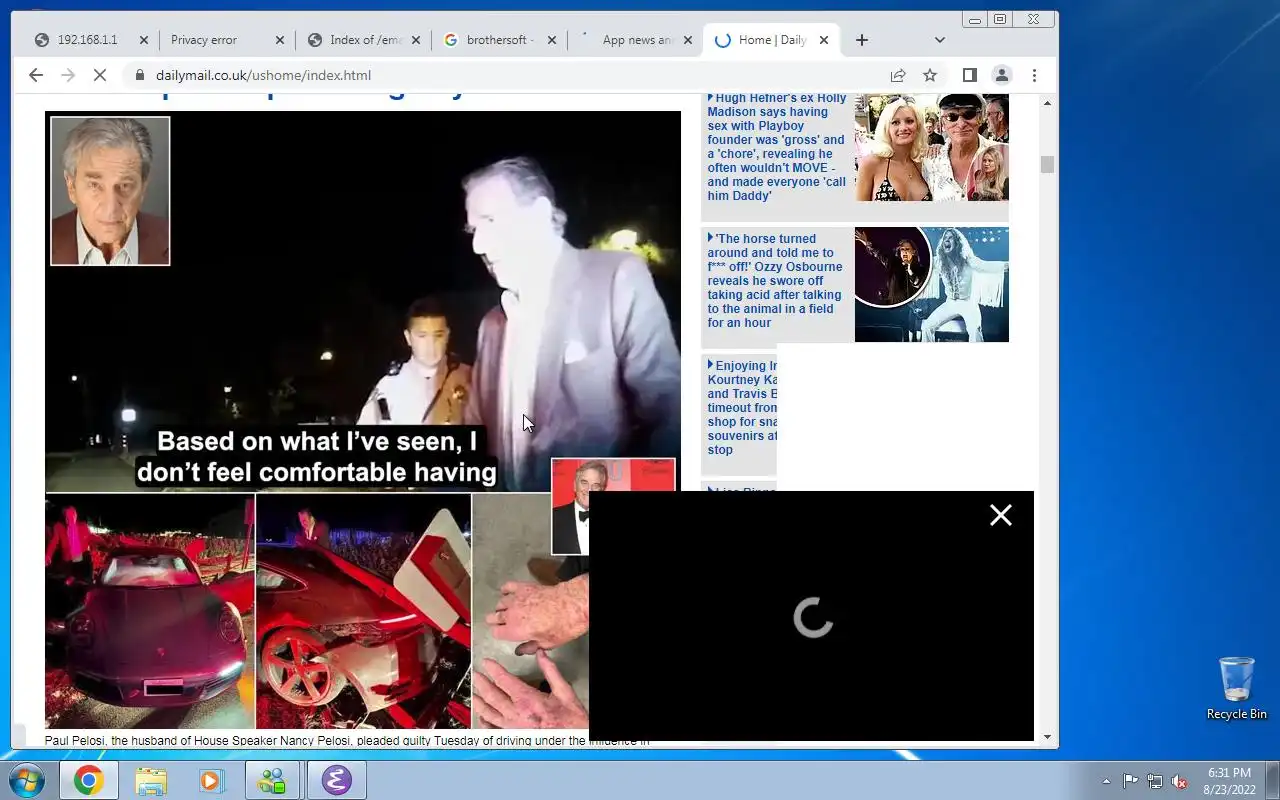Open Windows Explorer from taskbar
The height and width of the screenshot is (800, 1280).
click(x=151, y=780)
